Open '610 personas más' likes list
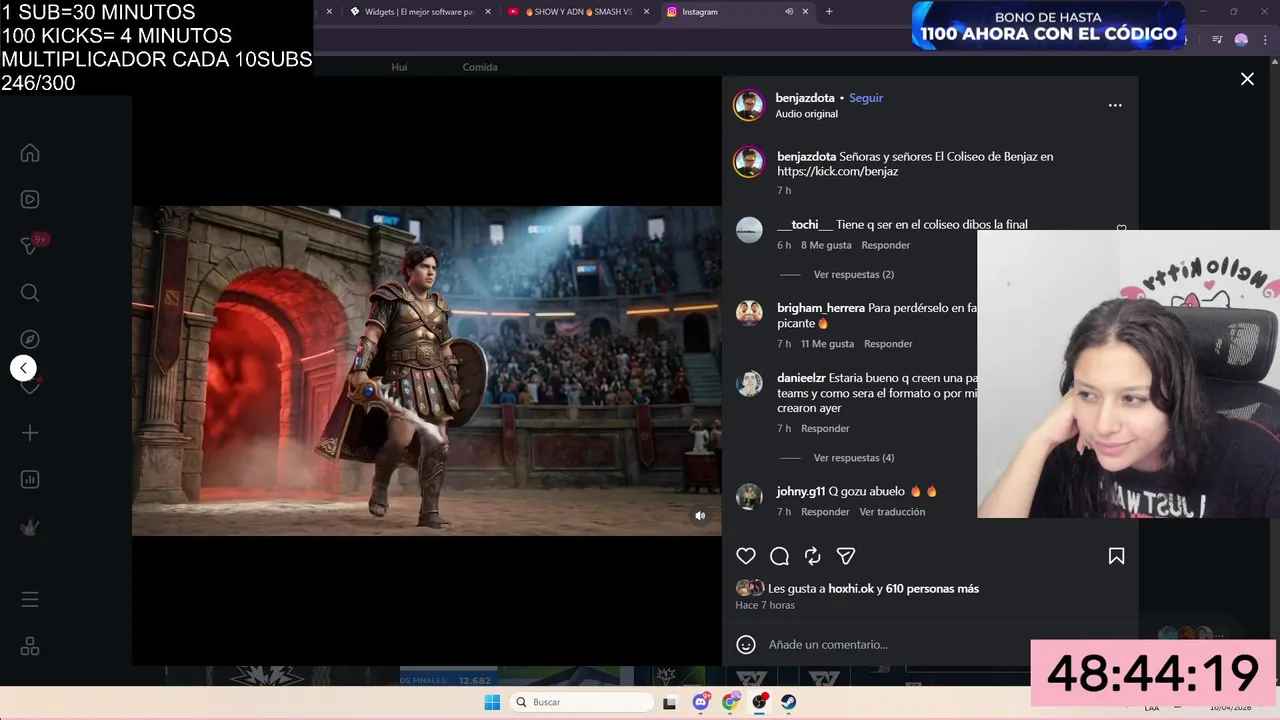Image resolution: width=1280 pixels, height=720 pixels. click(x=932, y=589)
